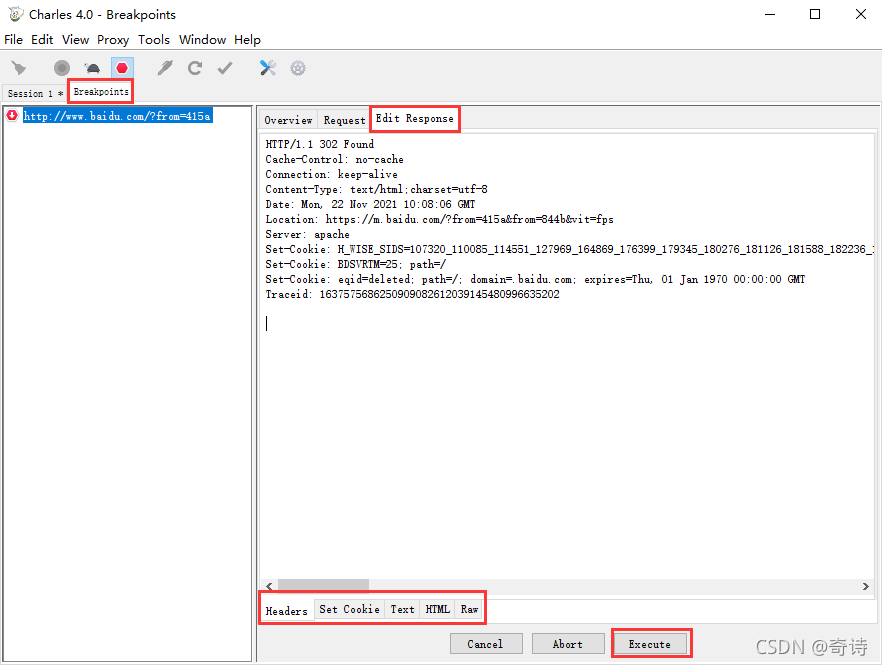
Task: Open the Request tab
Action: tap(344, 120)
